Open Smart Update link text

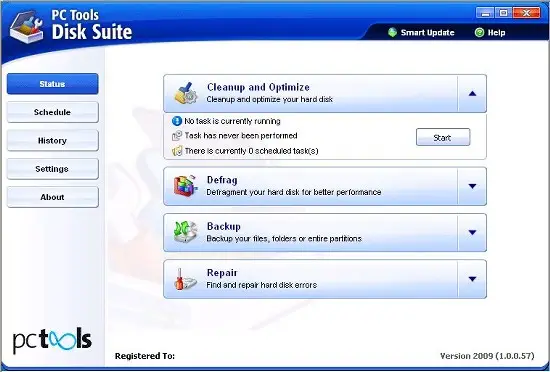pos(428,33)
